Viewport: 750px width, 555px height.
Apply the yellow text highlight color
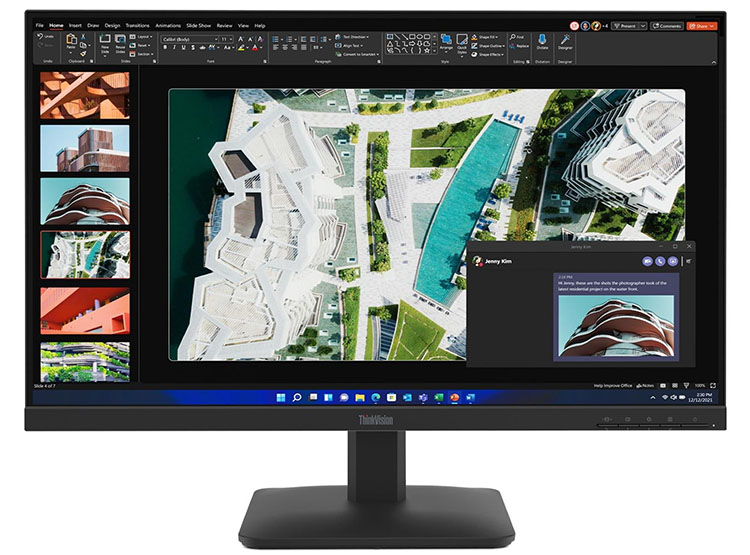tap(241, 48)
